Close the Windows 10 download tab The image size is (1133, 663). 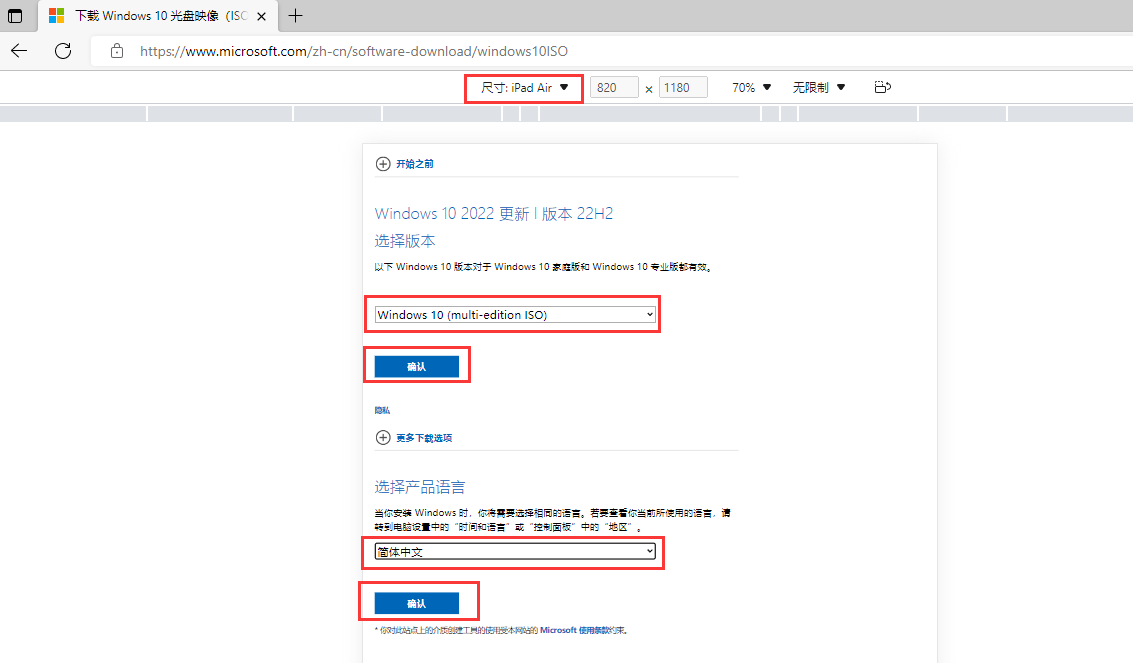[262, 17]
